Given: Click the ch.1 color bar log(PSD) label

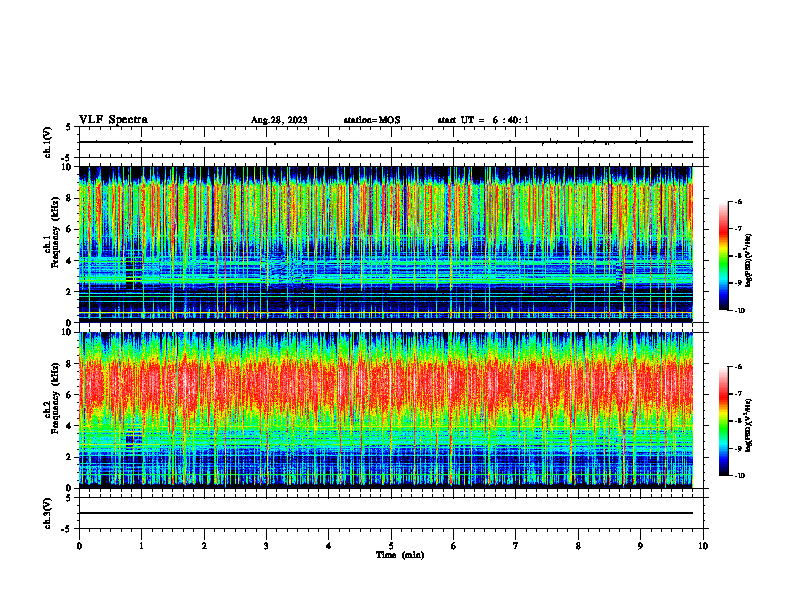Looking at the screenshot, I should [749, 261].
